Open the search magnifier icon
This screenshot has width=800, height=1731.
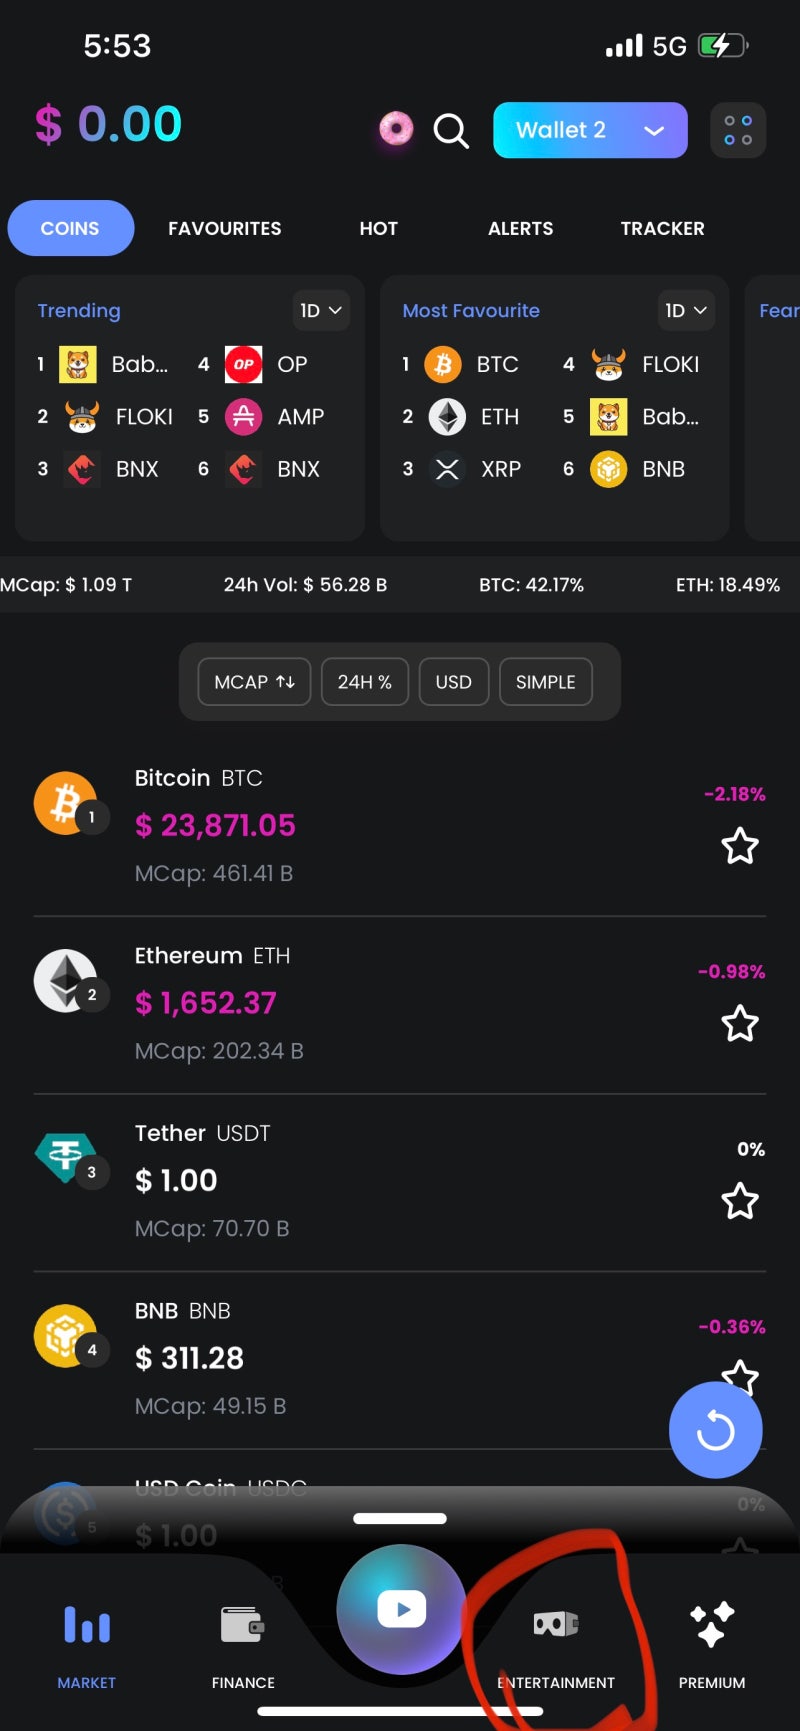point(451,131)
